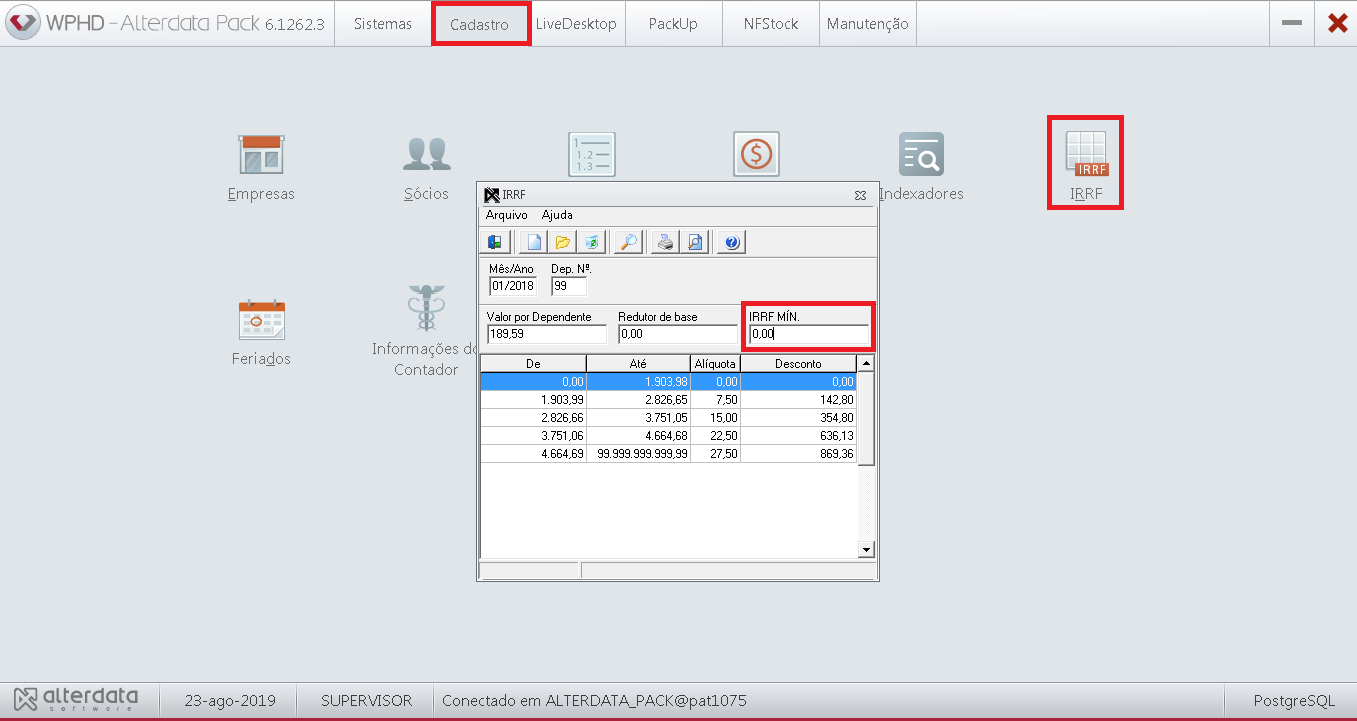Click the Desconto cell 869,36

[x=798, y=453]
